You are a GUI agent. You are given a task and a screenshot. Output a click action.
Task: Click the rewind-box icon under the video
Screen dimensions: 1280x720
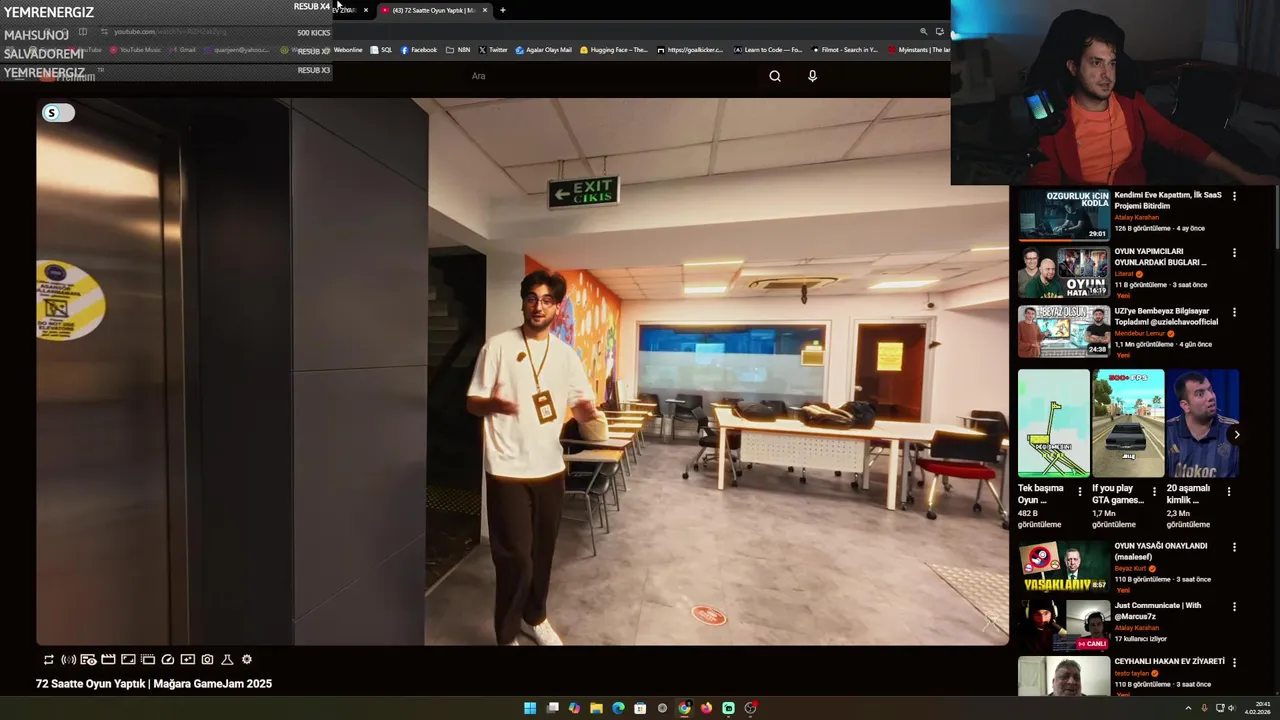(x=187, y=660)
